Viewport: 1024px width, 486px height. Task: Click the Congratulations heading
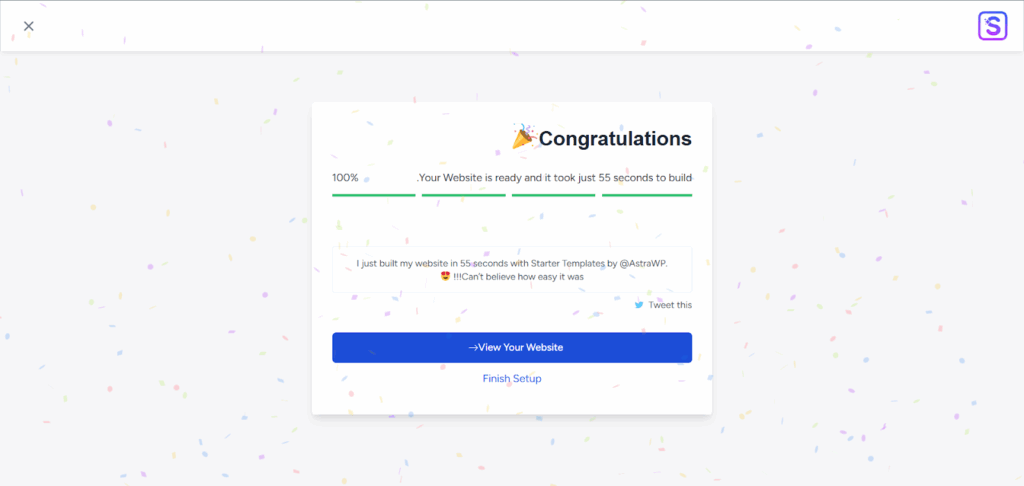click(615, 138)
